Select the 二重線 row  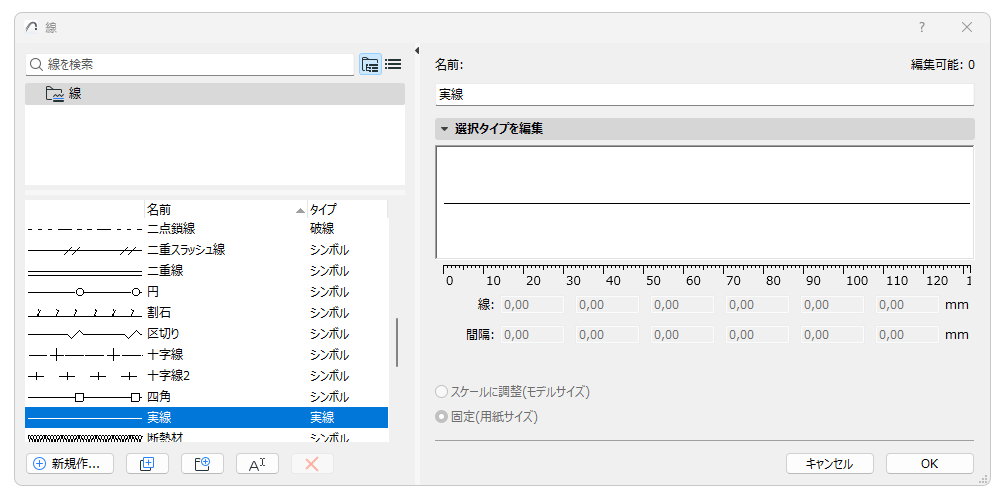(x=206, y=271)
